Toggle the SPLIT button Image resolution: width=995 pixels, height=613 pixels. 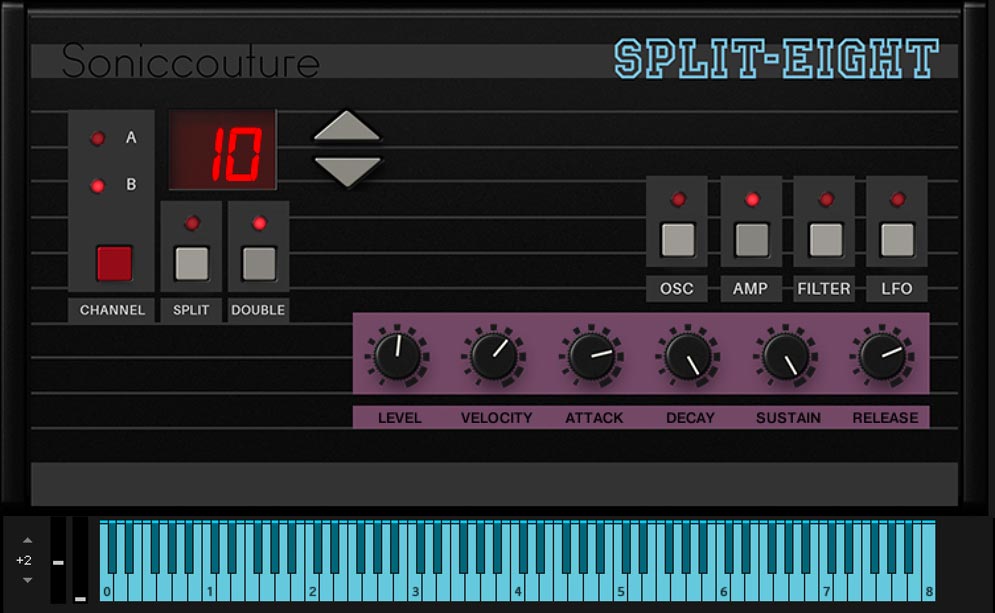(x=192, y=263)
